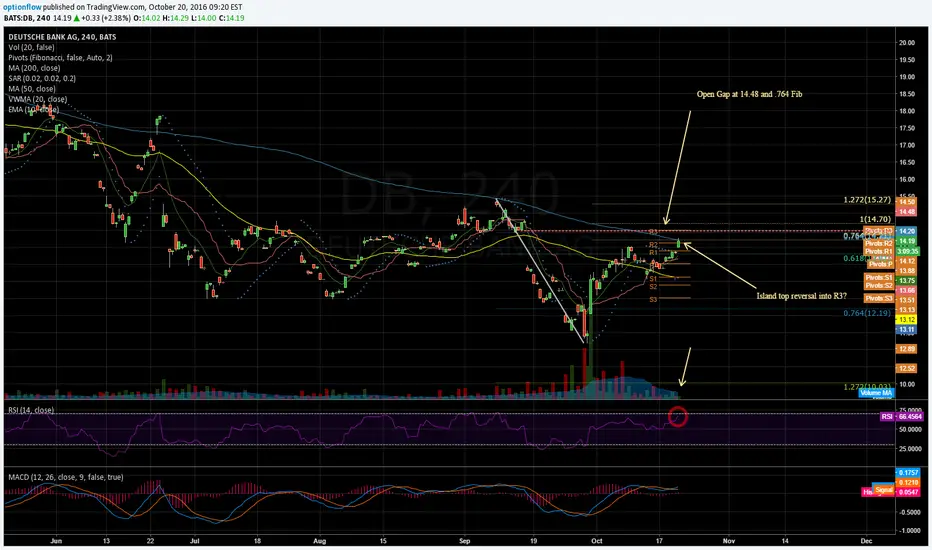This screenshot has width=932, height=550.
Task: Click the Jul date axis label
Action: tap(194, 541)
